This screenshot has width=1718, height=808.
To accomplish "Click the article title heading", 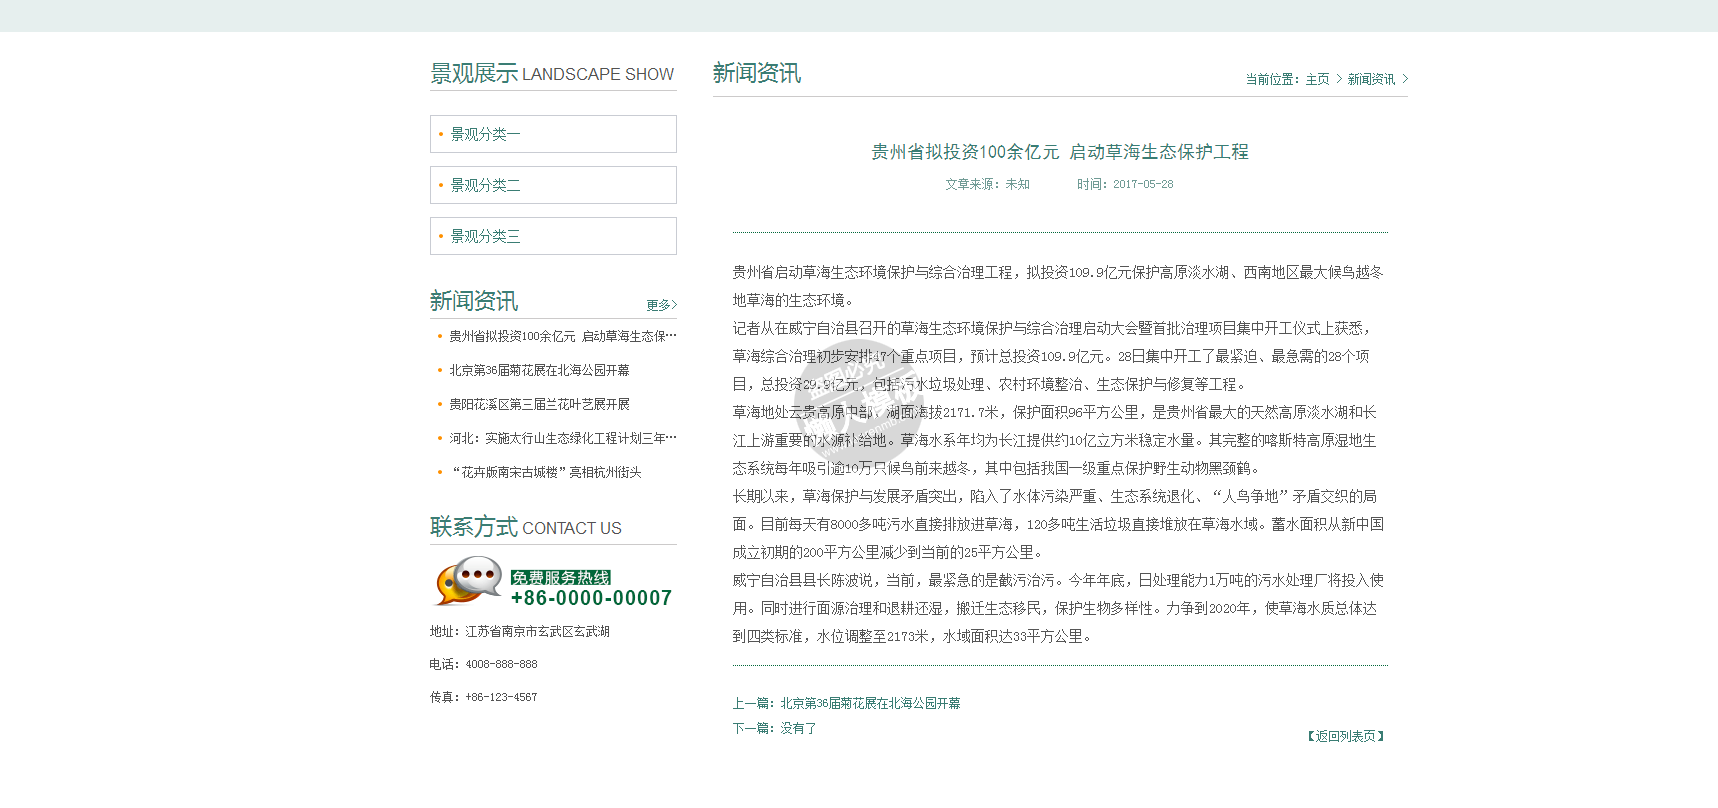I will point(1059,152).
